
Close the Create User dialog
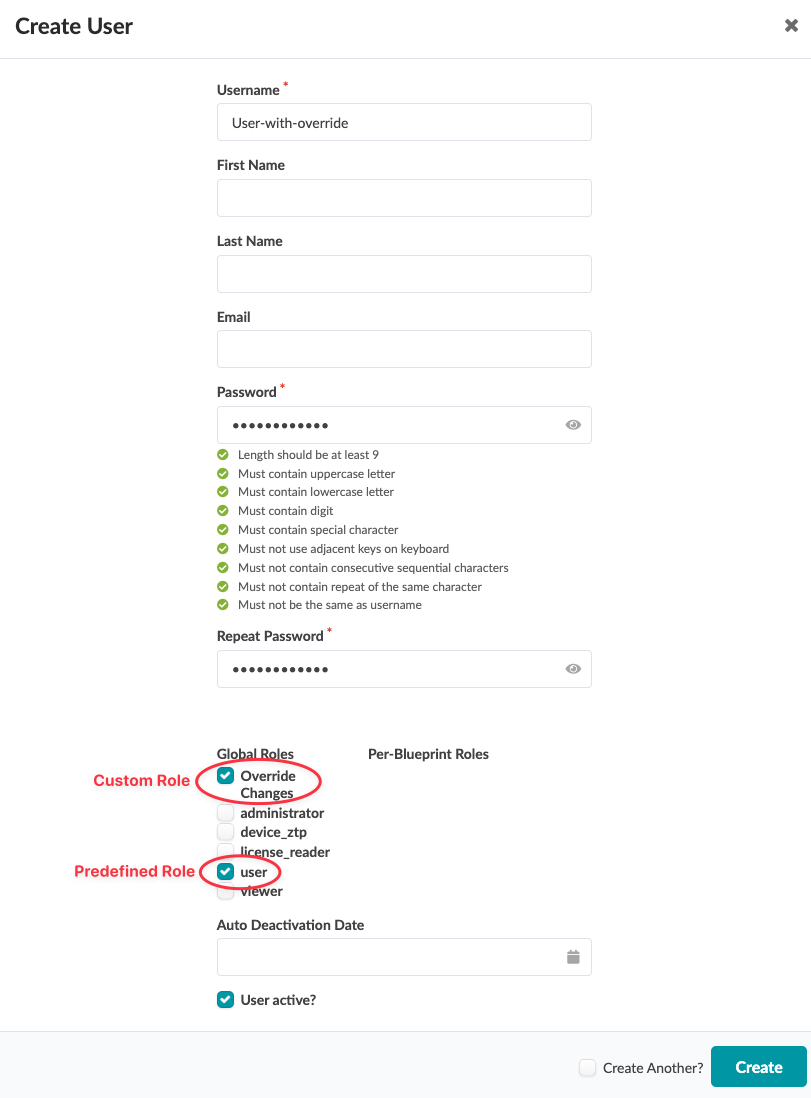click(x=791, y=26)
